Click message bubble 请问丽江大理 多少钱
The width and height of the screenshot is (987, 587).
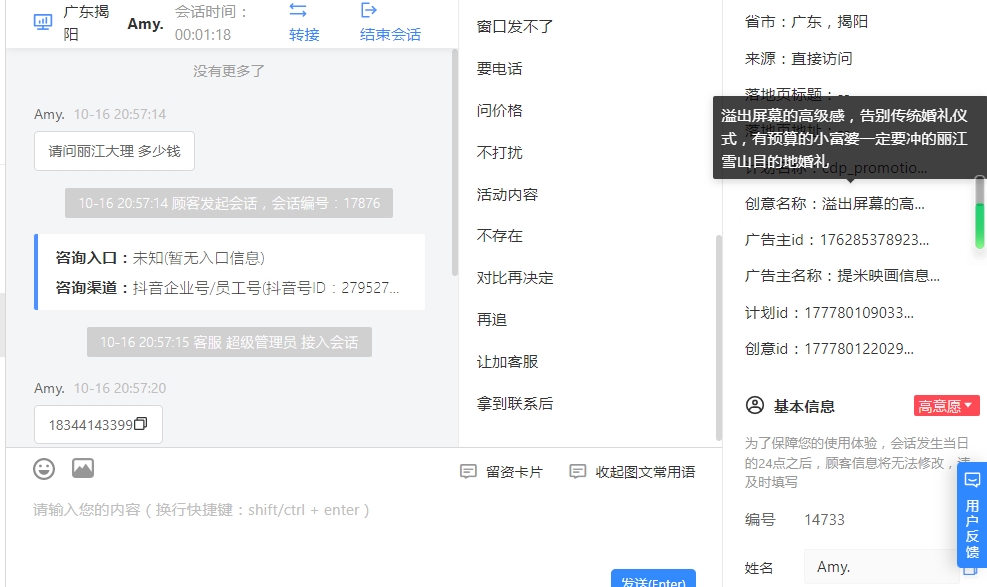[115, 151]
